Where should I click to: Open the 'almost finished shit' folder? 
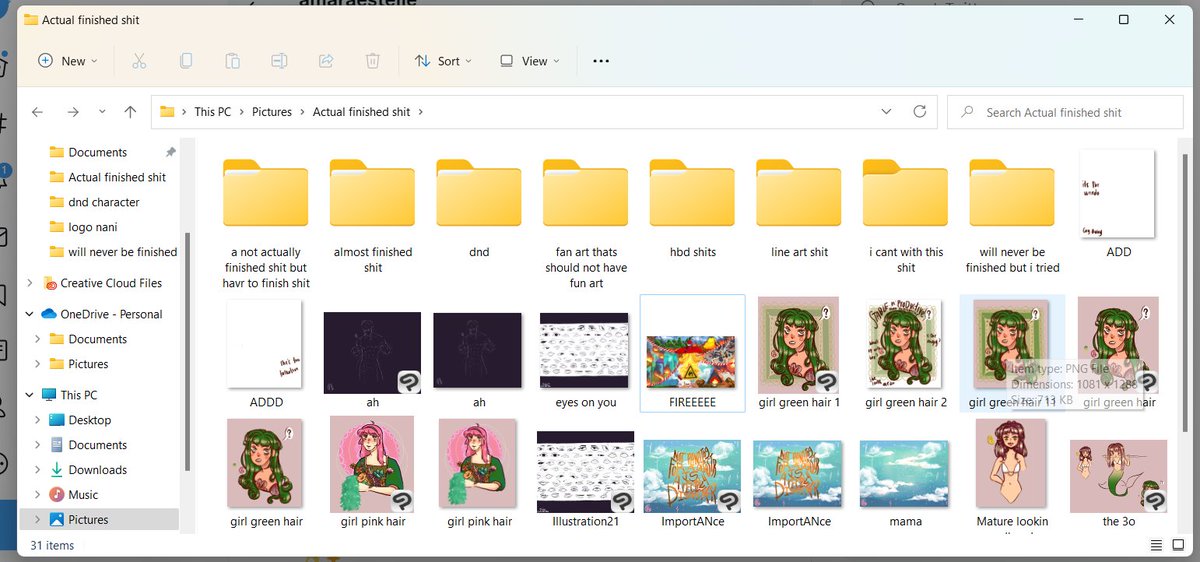(372, 193)
